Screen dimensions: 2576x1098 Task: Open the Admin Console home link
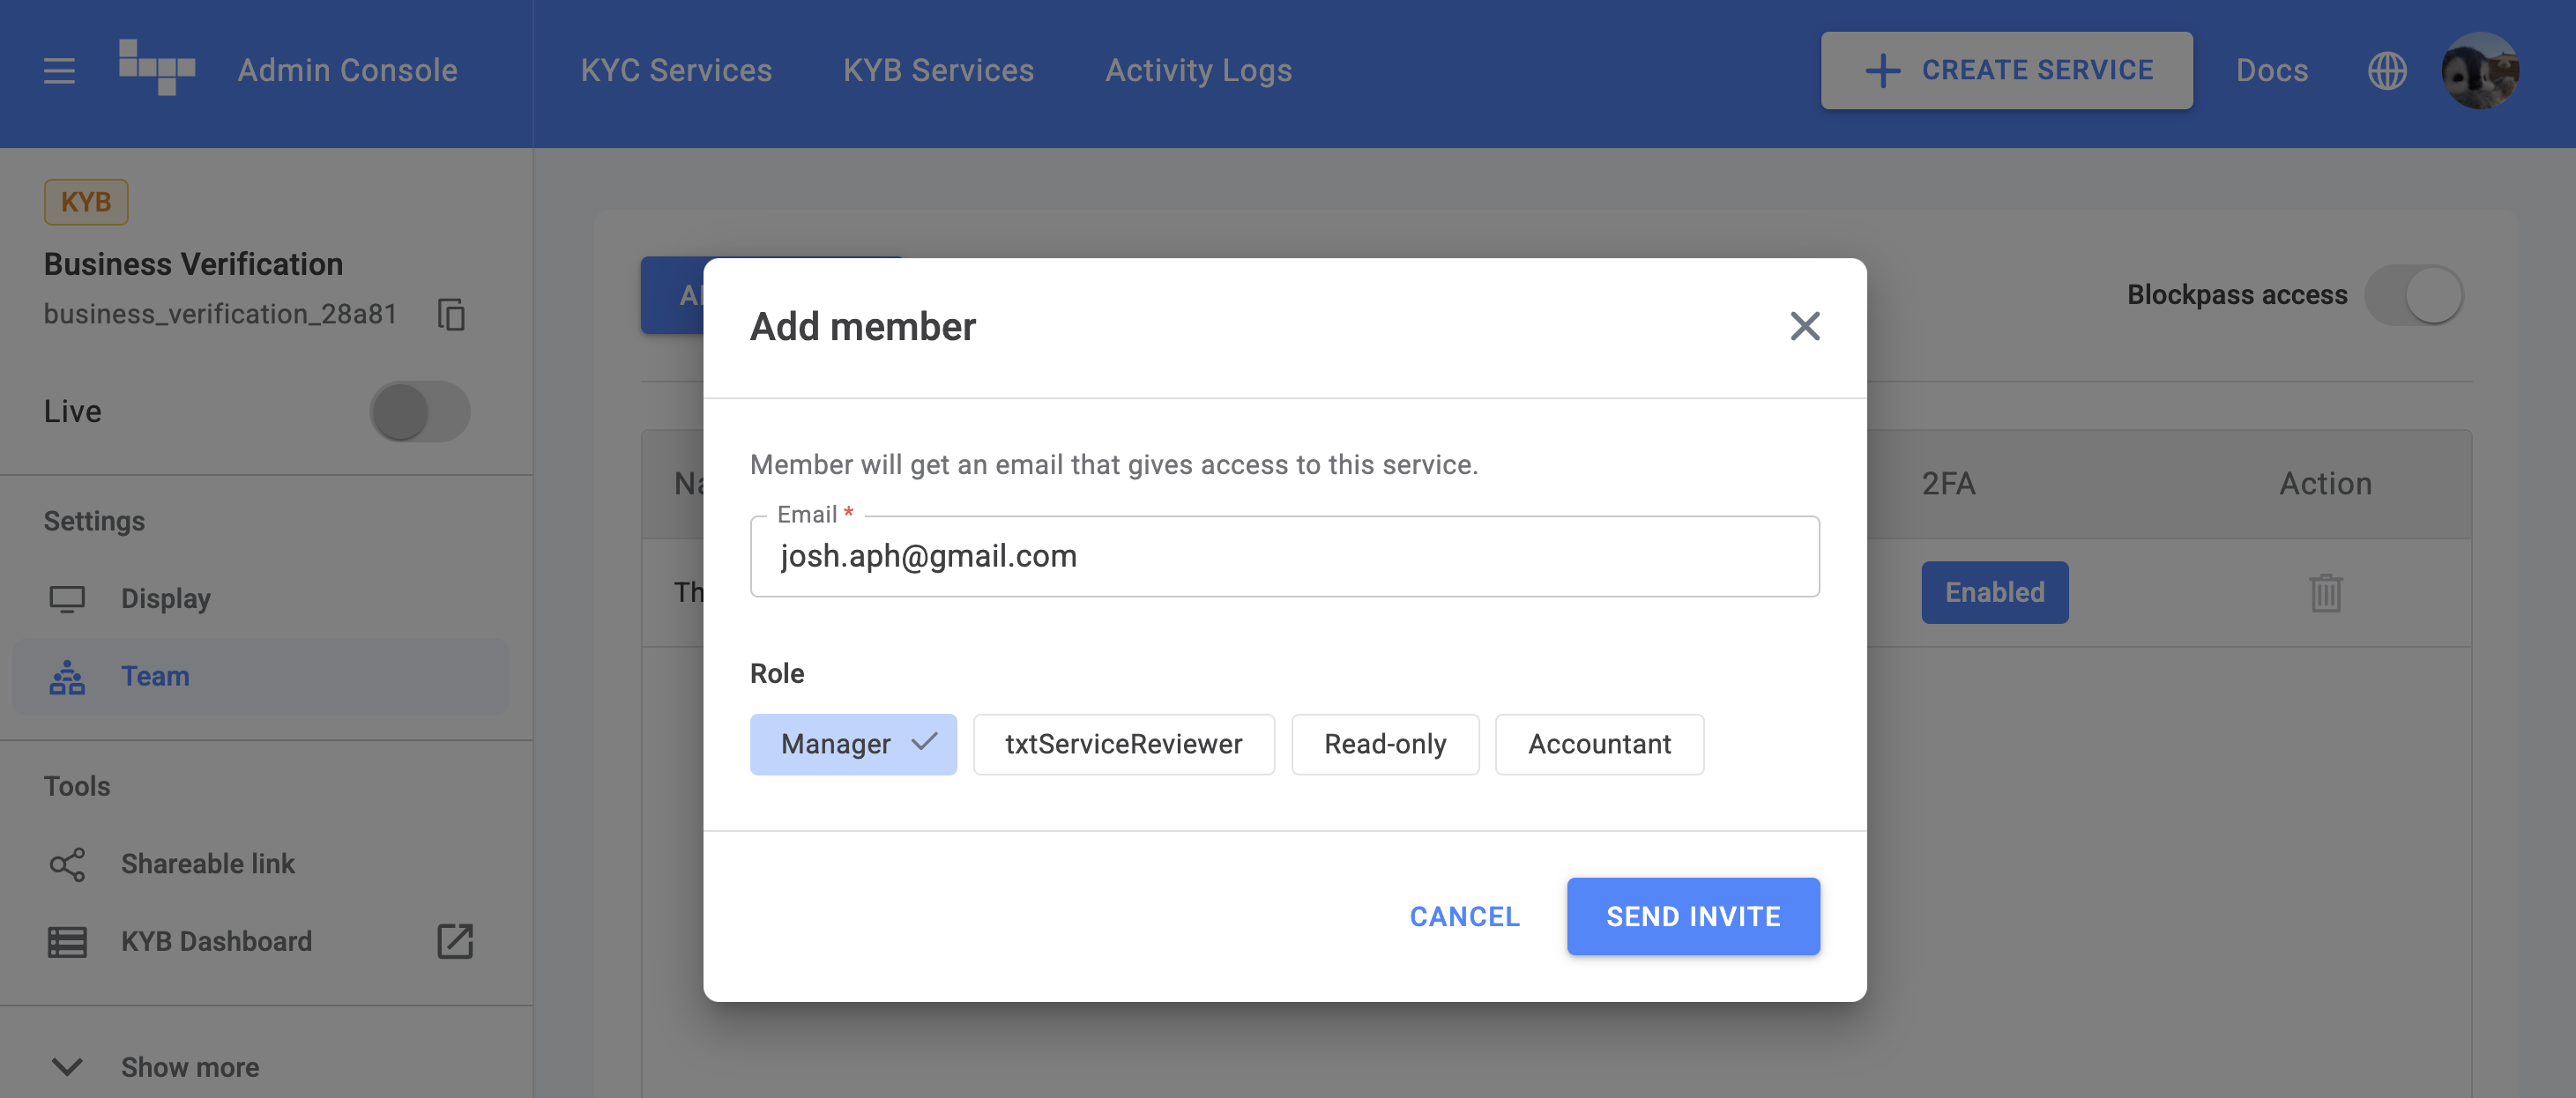point(347,70)
